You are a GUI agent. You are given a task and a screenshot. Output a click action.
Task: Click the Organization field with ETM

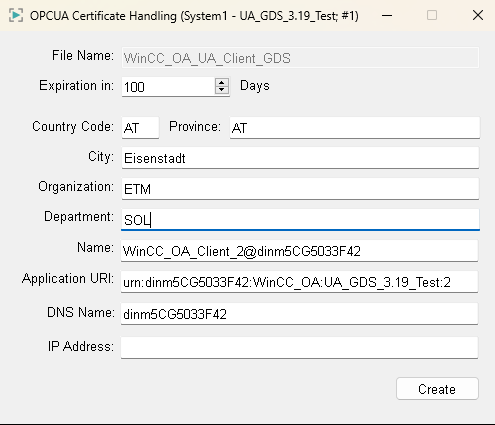point(300,189)
